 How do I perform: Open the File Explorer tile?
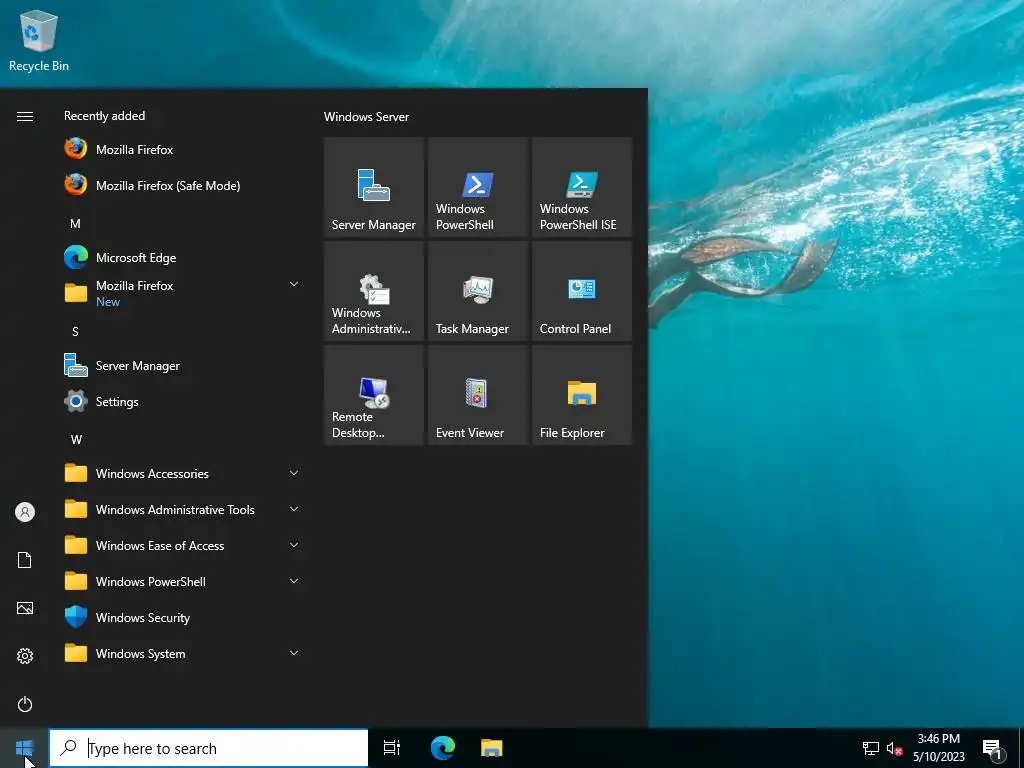(x=582, y=395)
